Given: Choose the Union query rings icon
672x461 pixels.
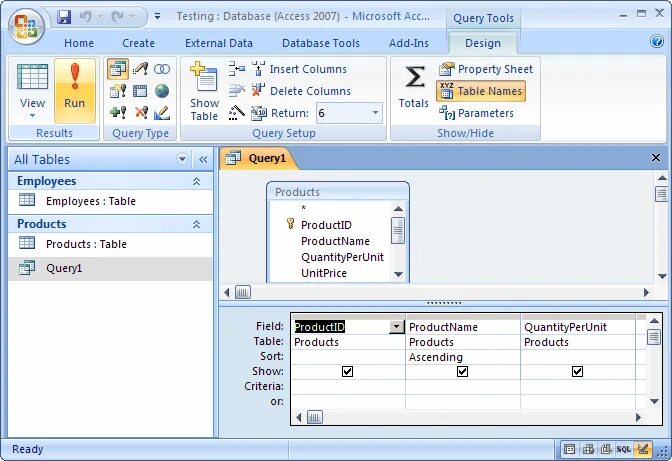Looking at the screenshot, I should 162,69.
